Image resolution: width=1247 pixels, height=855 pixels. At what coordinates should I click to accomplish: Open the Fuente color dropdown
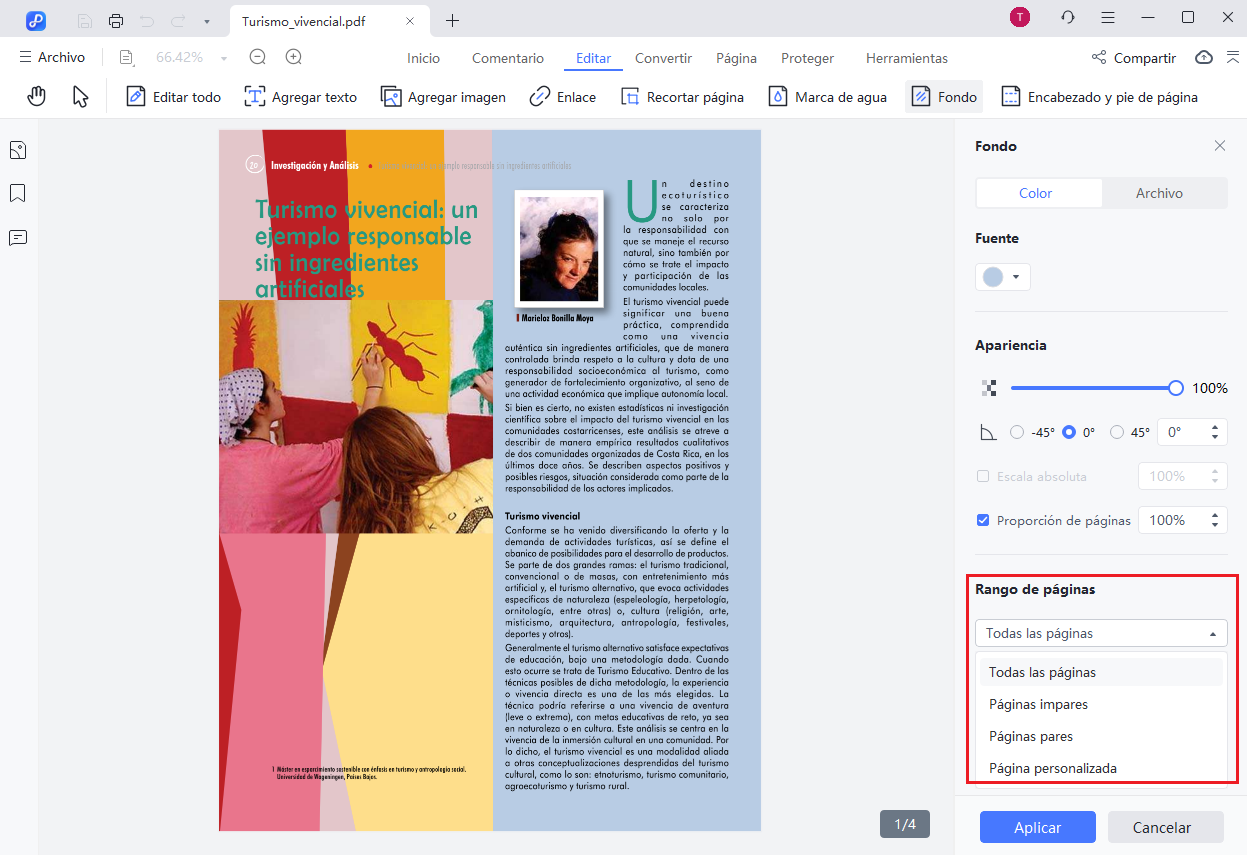click(1002, 276)
